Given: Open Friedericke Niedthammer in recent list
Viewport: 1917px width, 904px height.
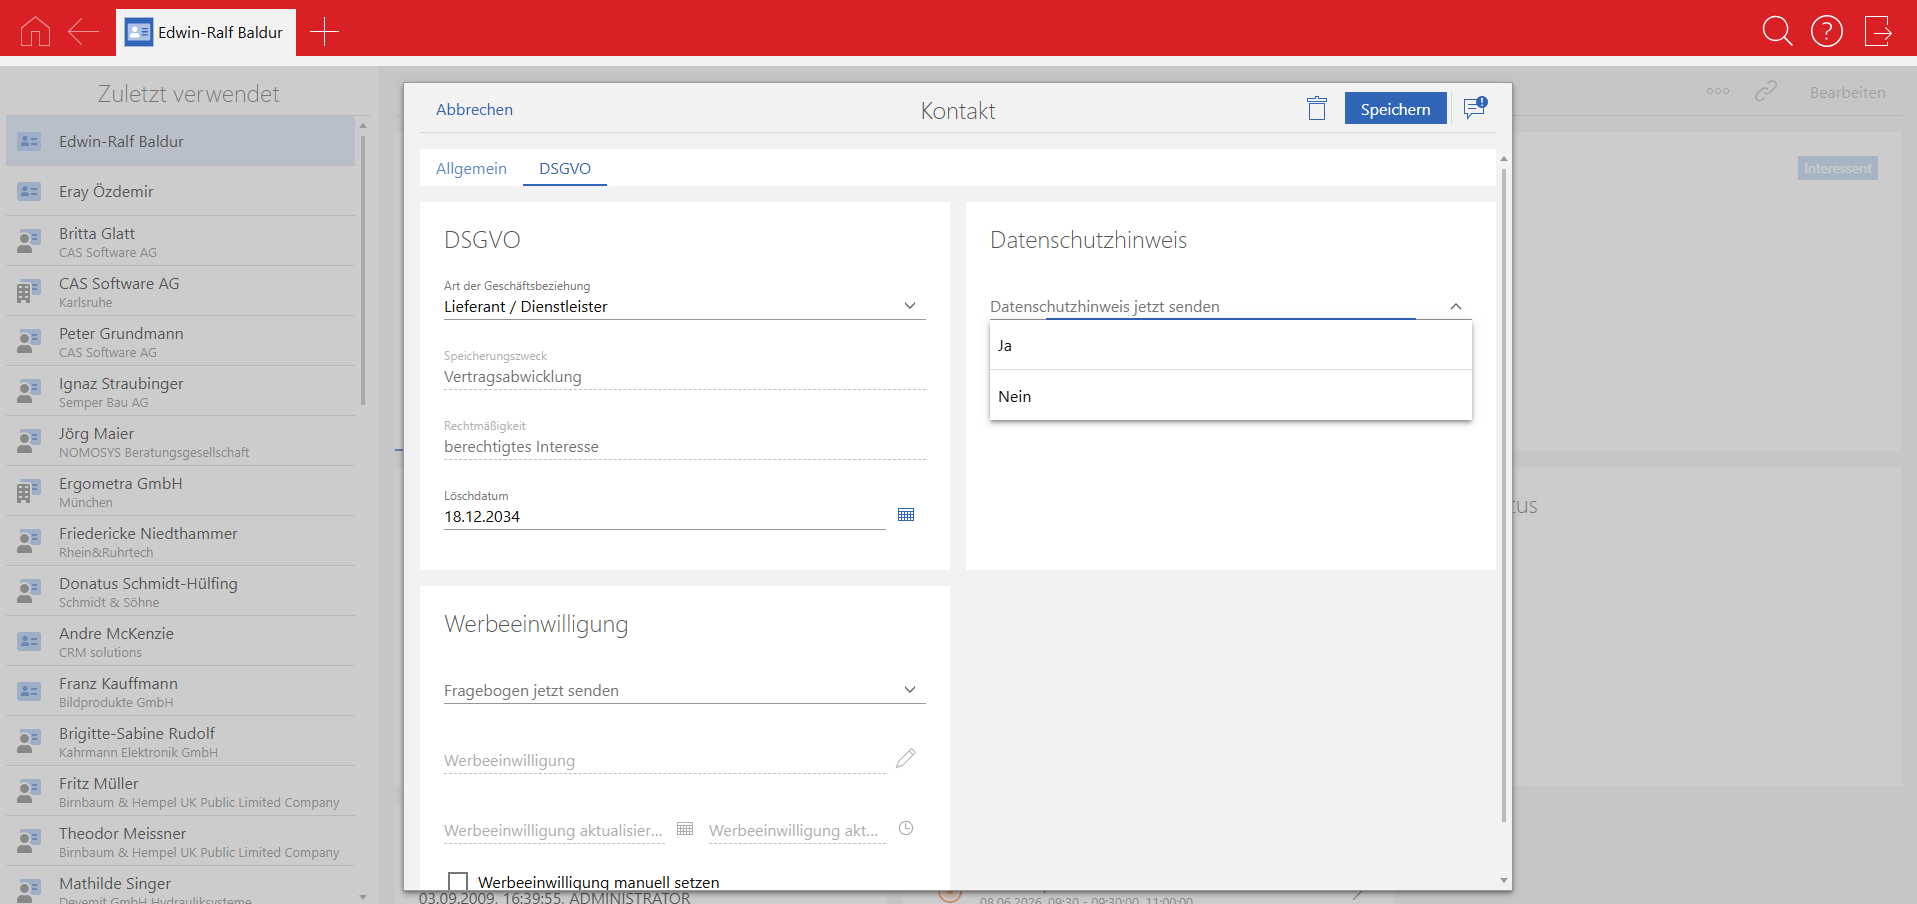Looking at the screenshot, I should point(180,541).
